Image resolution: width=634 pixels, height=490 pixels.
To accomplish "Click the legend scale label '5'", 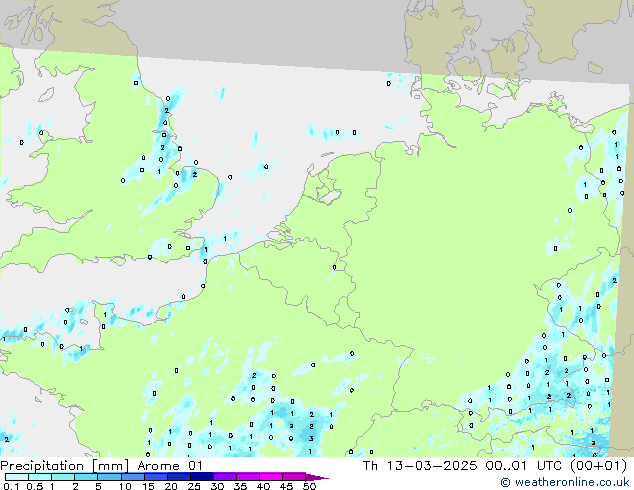I will tap(98, 486).
